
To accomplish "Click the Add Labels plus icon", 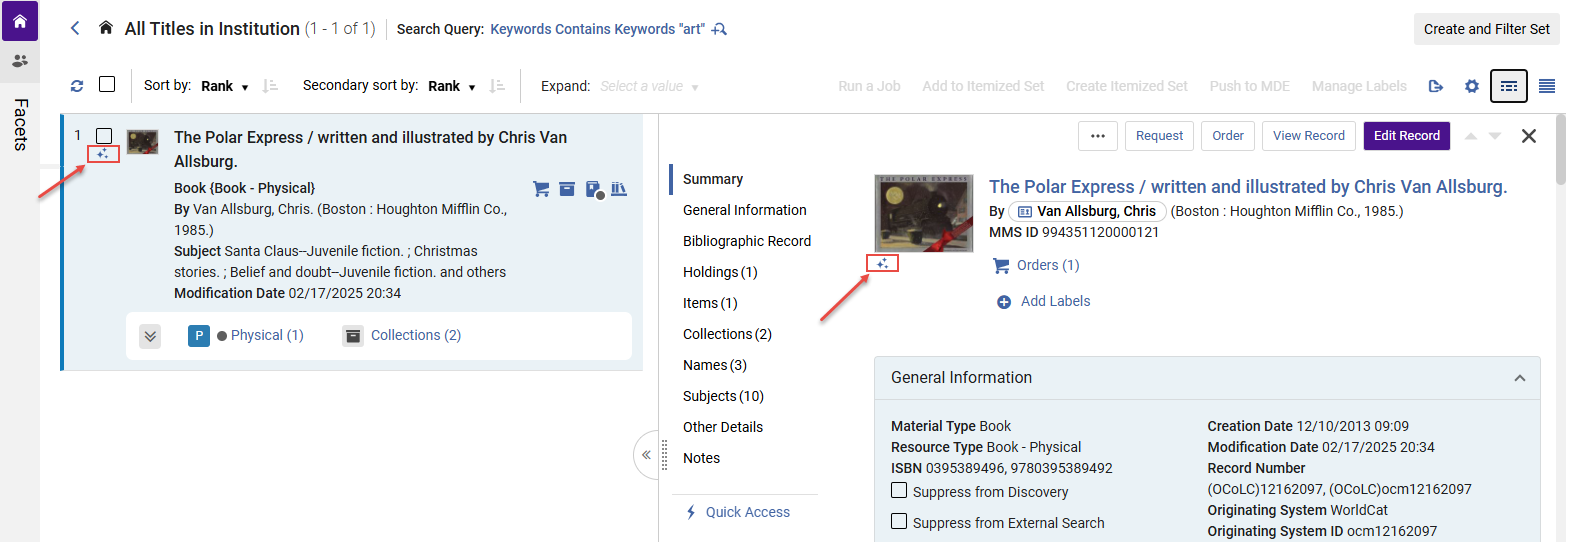I will pos(1004,302).
